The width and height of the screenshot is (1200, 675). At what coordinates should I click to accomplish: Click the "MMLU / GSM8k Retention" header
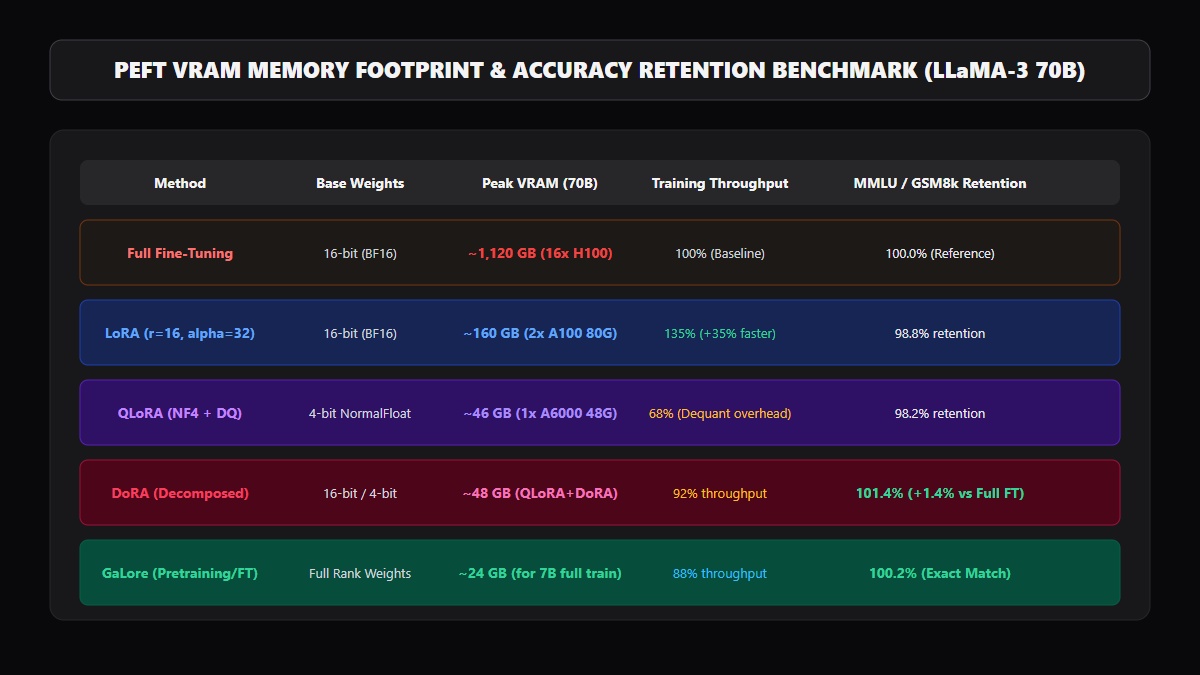(x=940, y=183)
